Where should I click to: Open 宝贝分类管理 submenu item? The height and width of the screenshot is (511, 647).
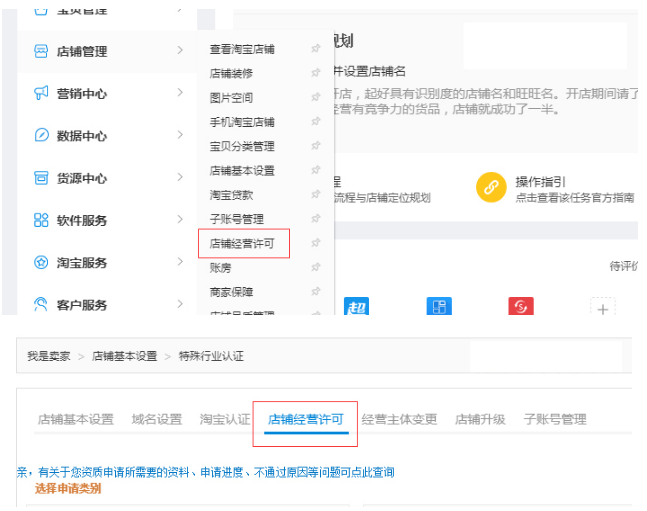pyautogui.click(x=242, y=146)
